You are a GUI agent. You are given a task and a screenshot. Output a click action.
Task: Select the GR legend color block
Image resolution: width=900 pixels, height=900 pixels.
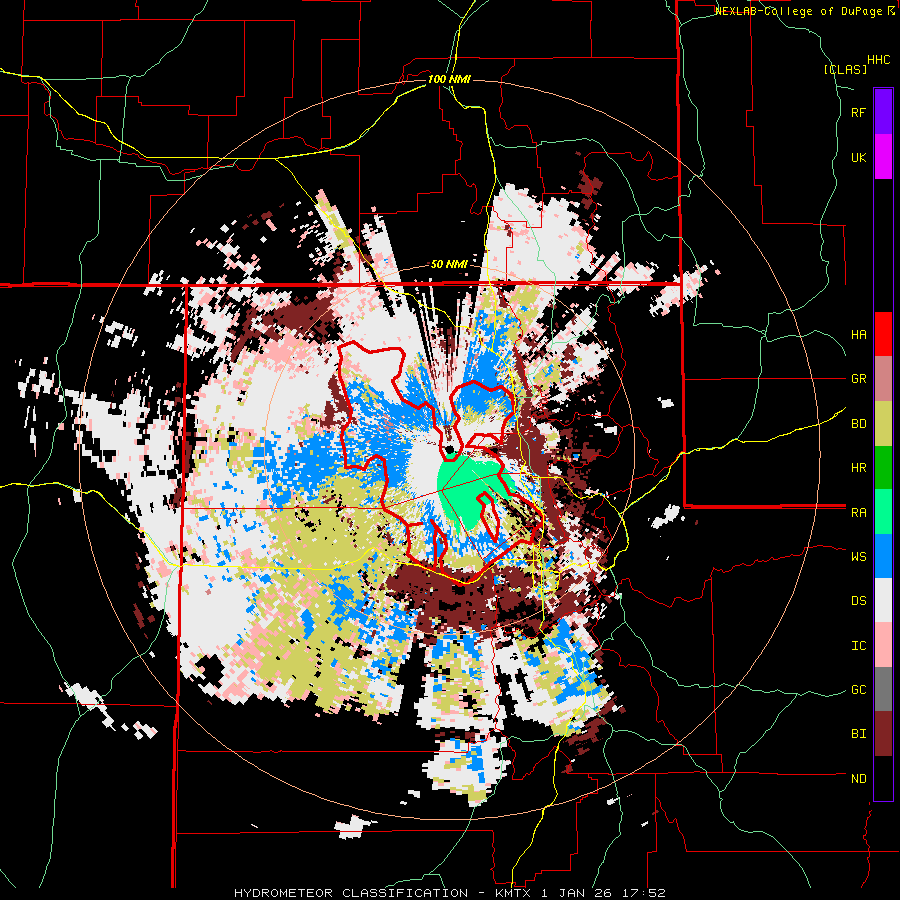point(883,379)
